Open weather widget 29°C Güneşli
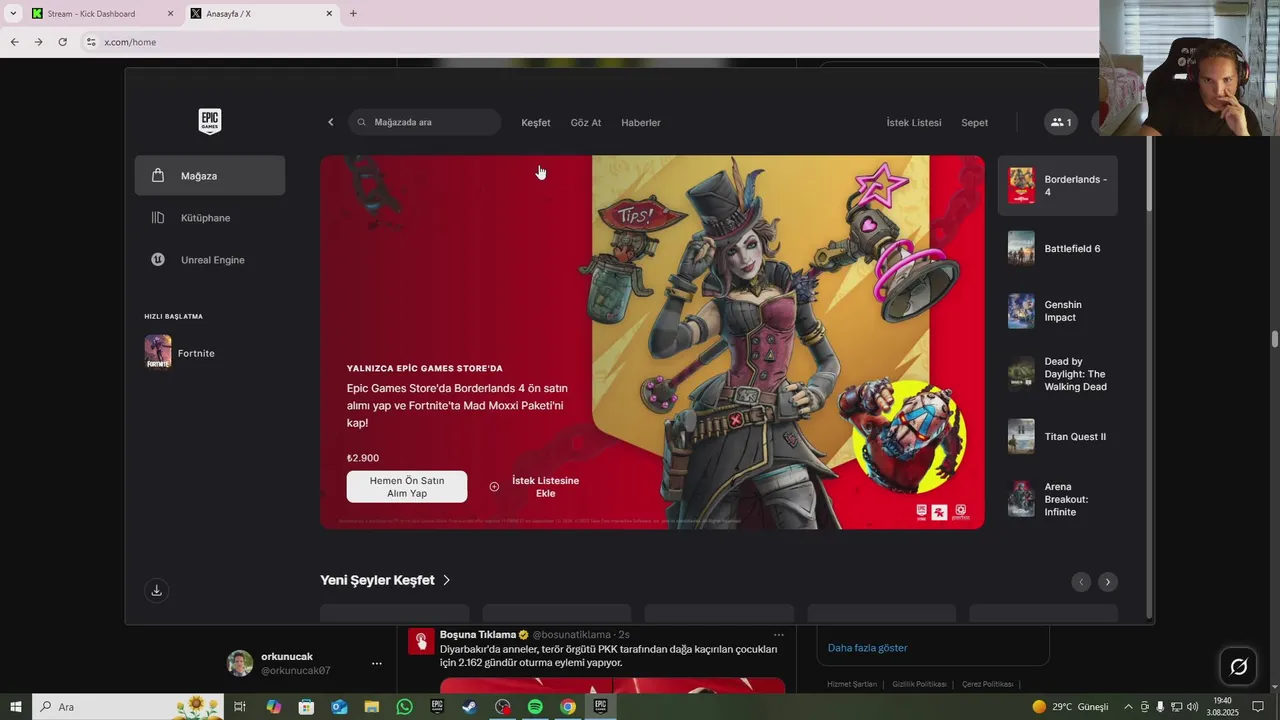This screenshot has width=1280, height=720. [x=1070, y=707]
